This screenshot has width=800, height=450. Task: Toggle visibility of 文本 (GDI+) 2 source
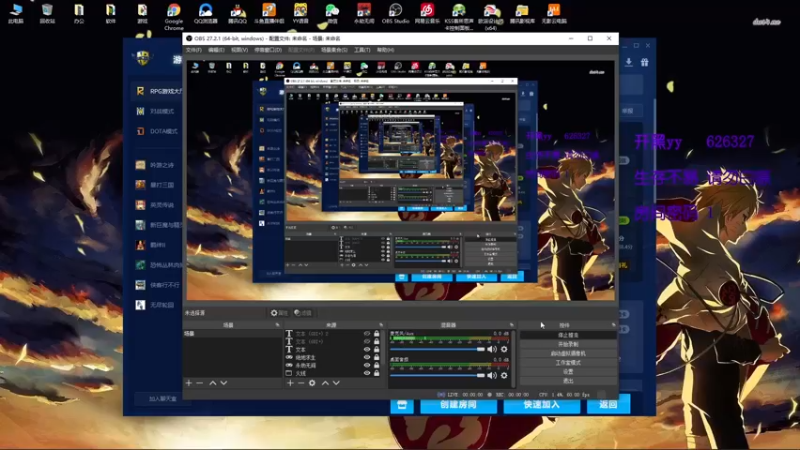(x=367, y=334)
